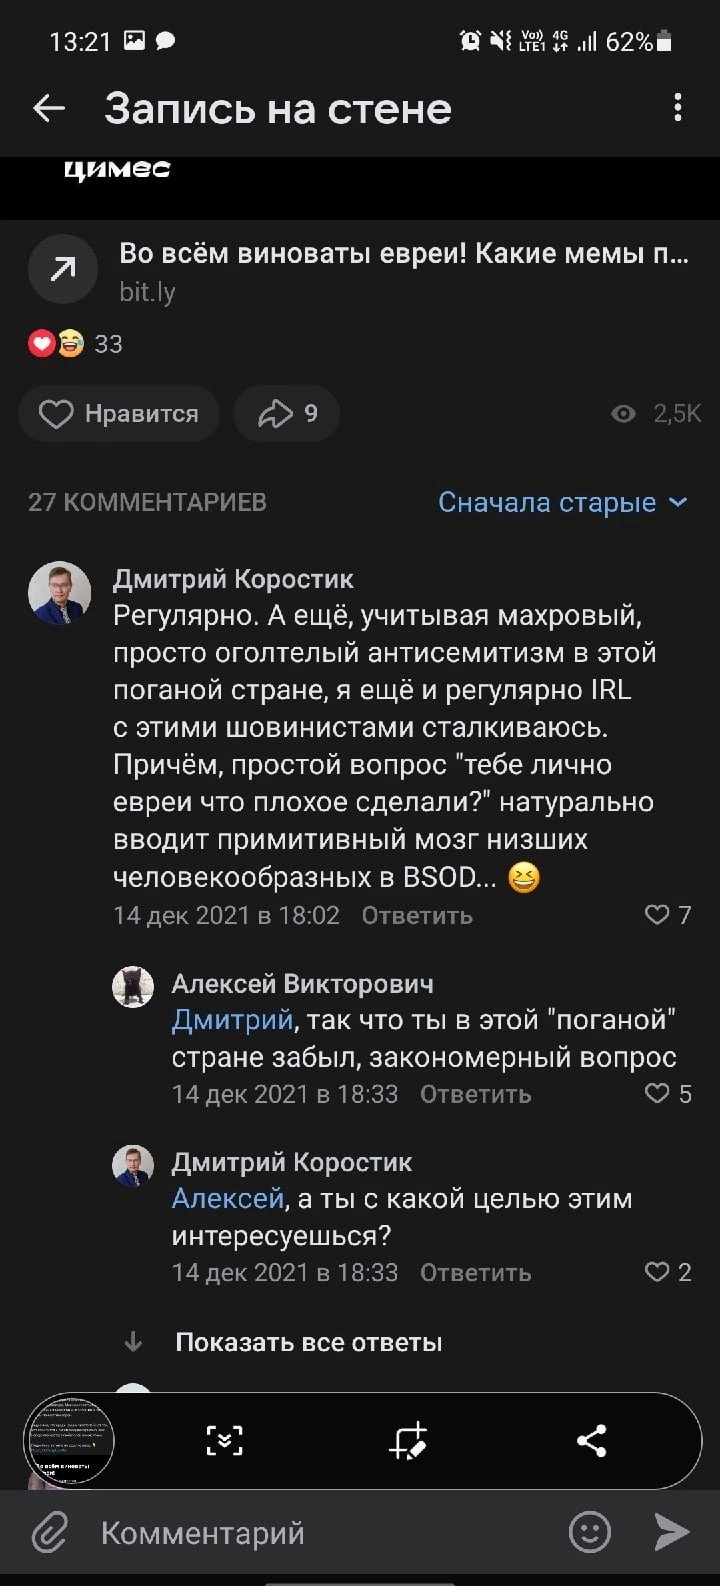Share the screenshot via share icon
This screenshot has width=720, height=1586.
click(592, 1440)
